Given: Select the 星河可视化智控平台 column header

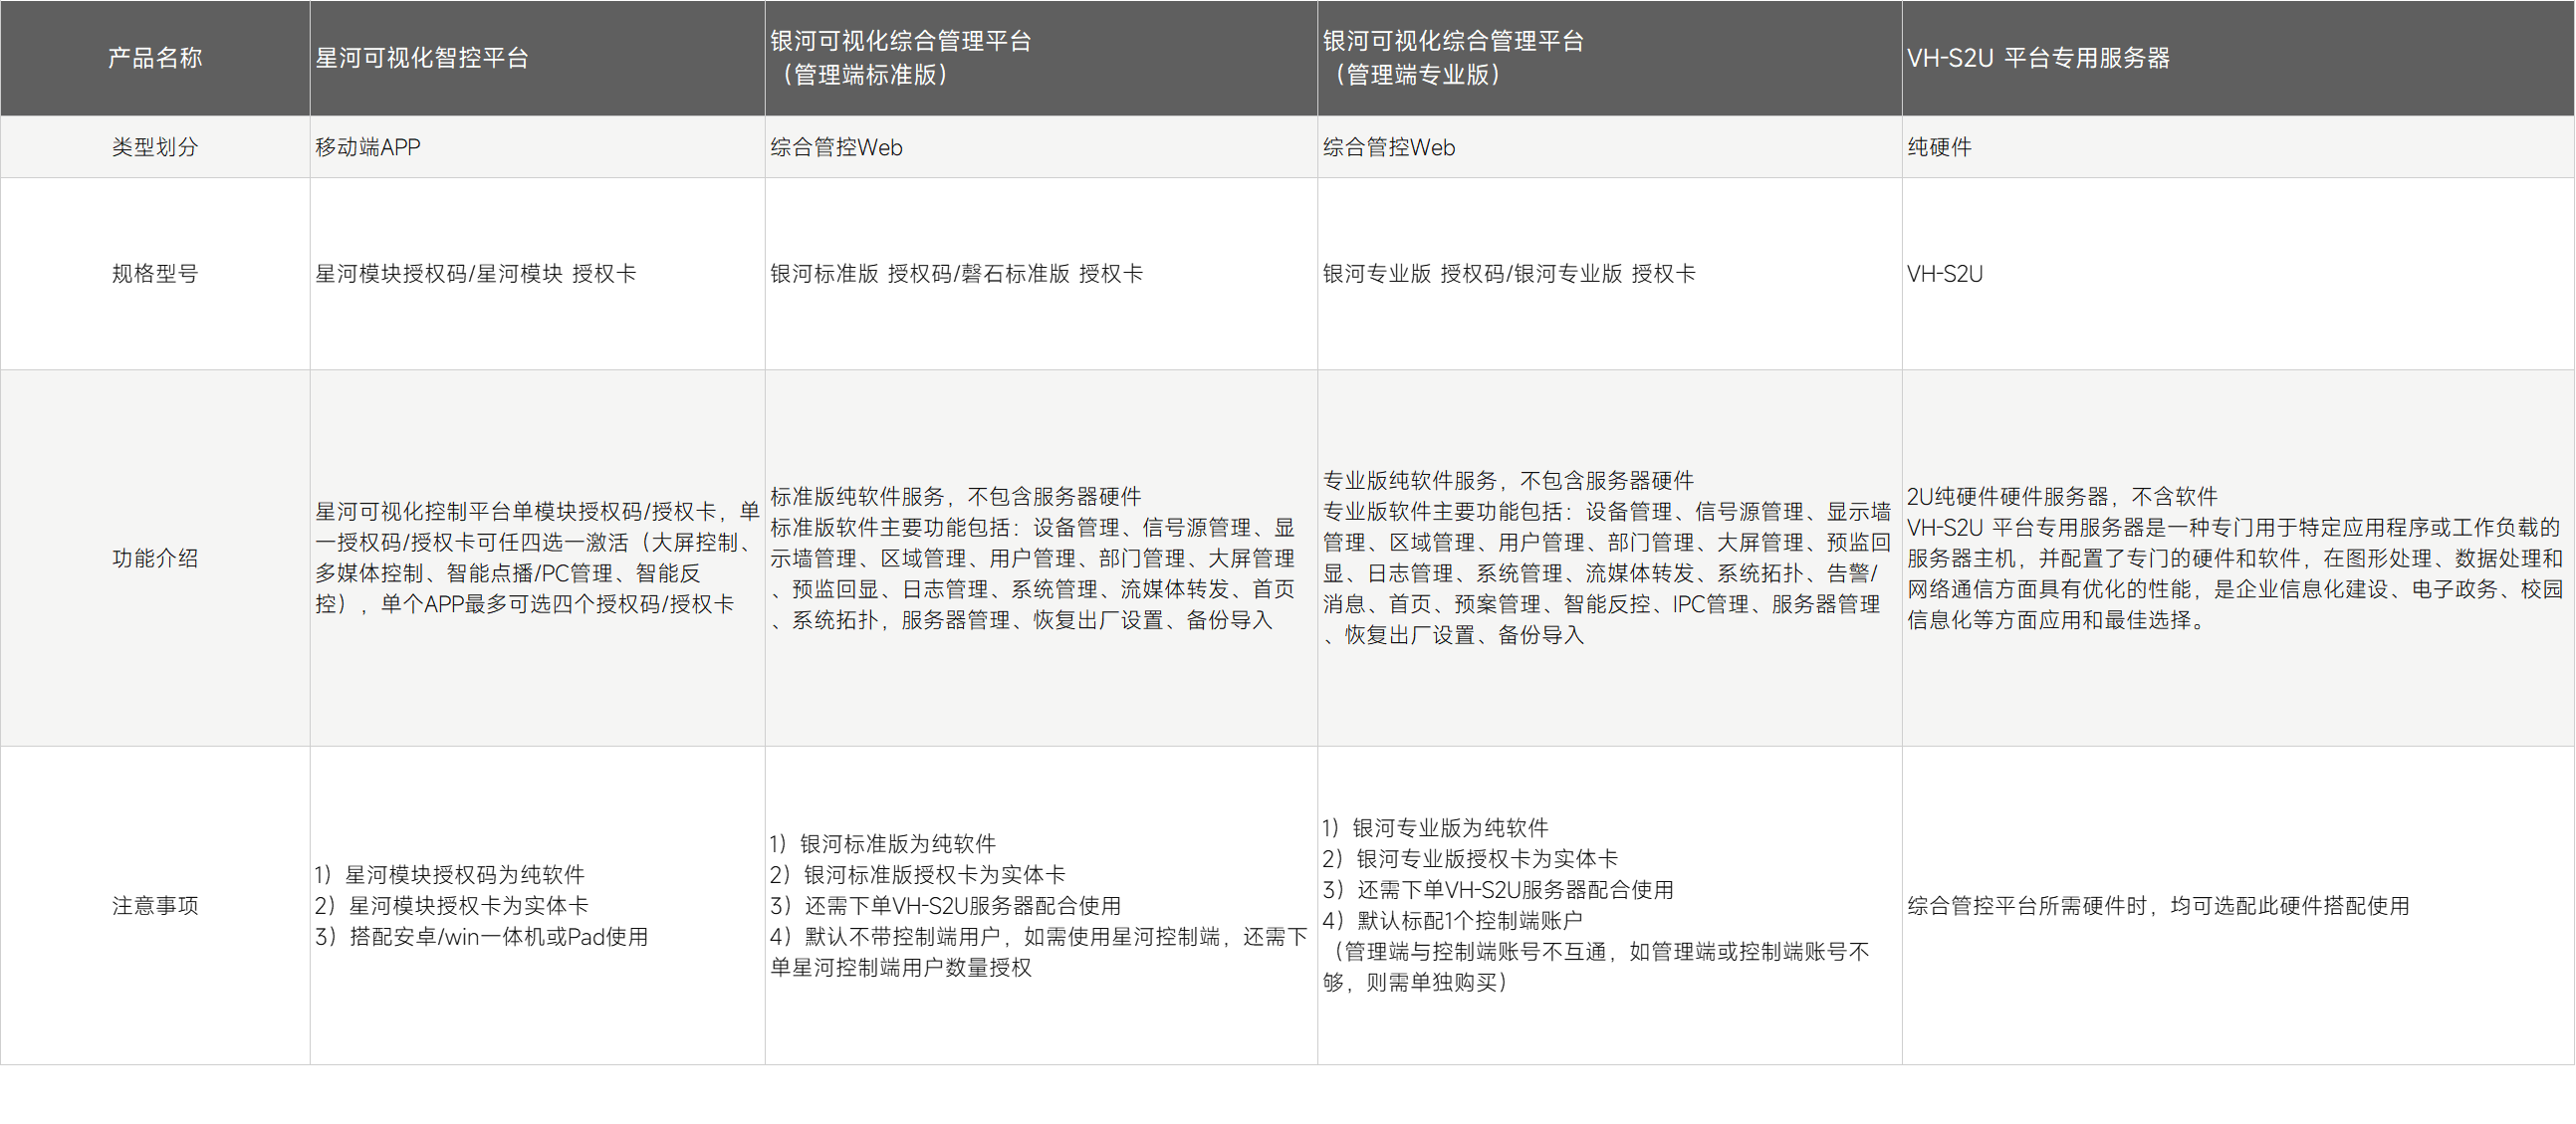Looking at the screenshot, I should click(x=421, y=58).
